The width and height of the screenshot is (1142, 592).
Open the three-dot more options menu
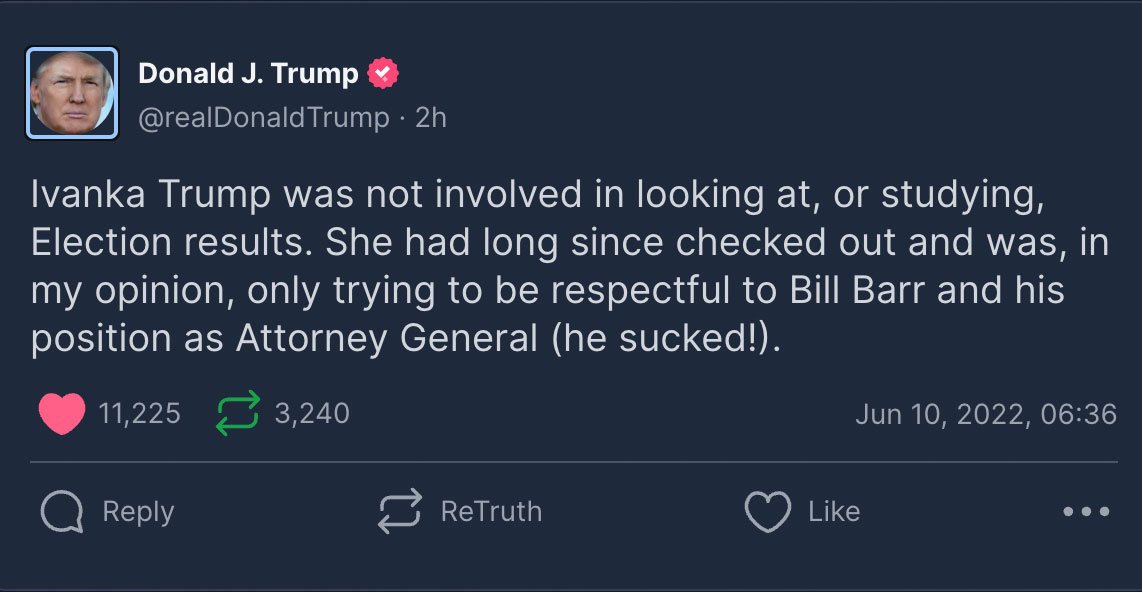point(1086,512)
